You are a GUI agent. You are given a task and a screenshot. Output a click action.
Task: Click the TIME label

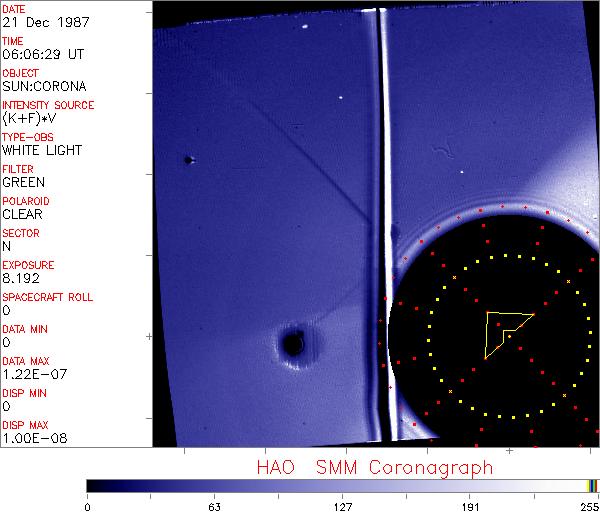click(x=13, y=41)
